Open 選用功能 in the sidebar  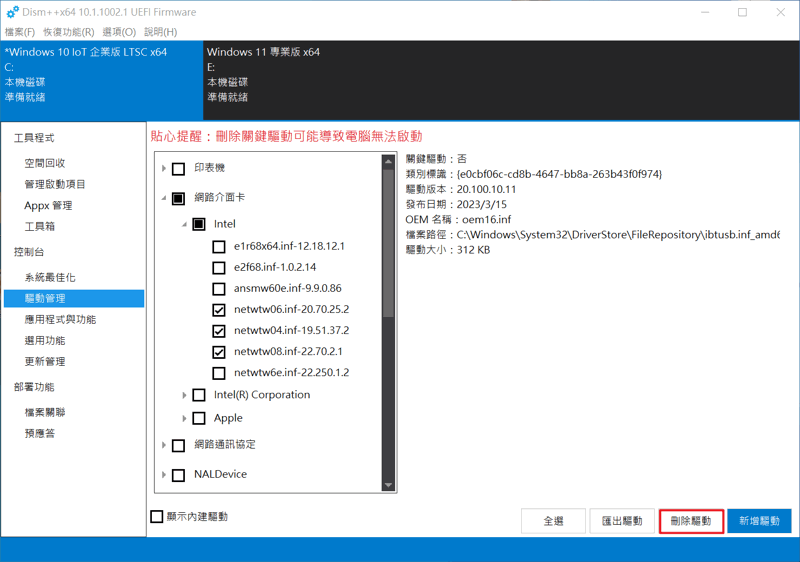pos(45,340)
